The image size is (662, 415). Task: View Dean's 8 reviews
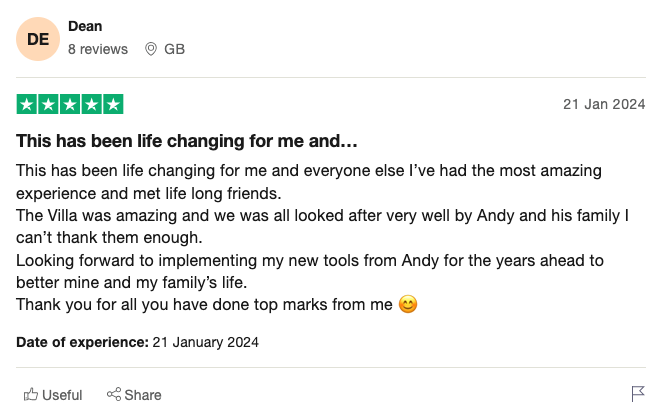pos(98,49)
